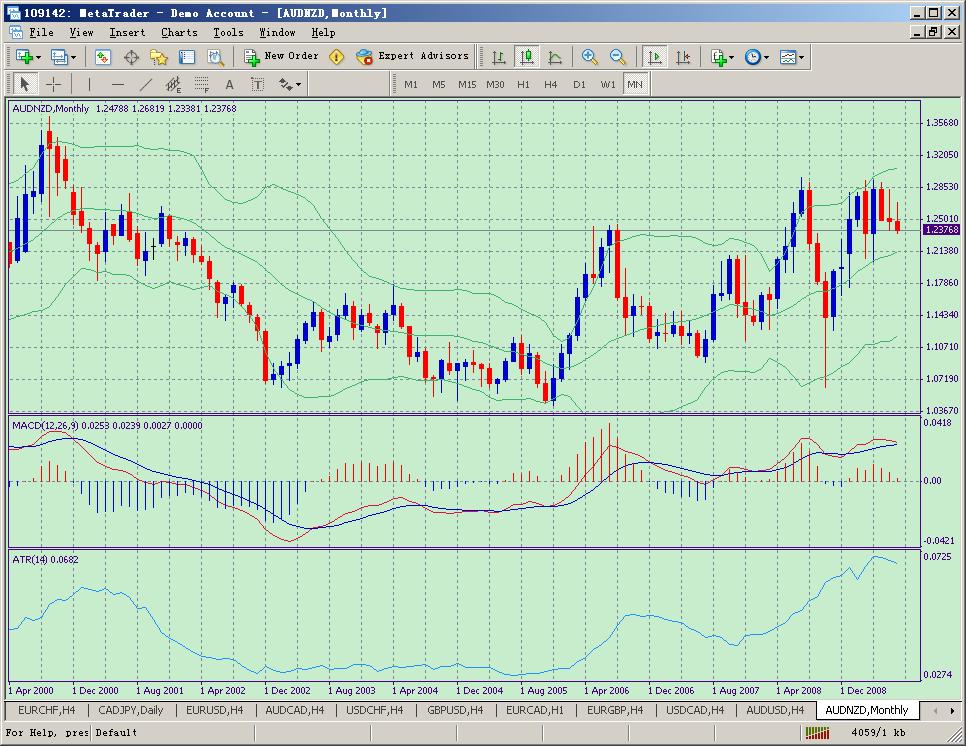Click the New Order button
The image size is (966, 746).
click(x=282, y=57)
